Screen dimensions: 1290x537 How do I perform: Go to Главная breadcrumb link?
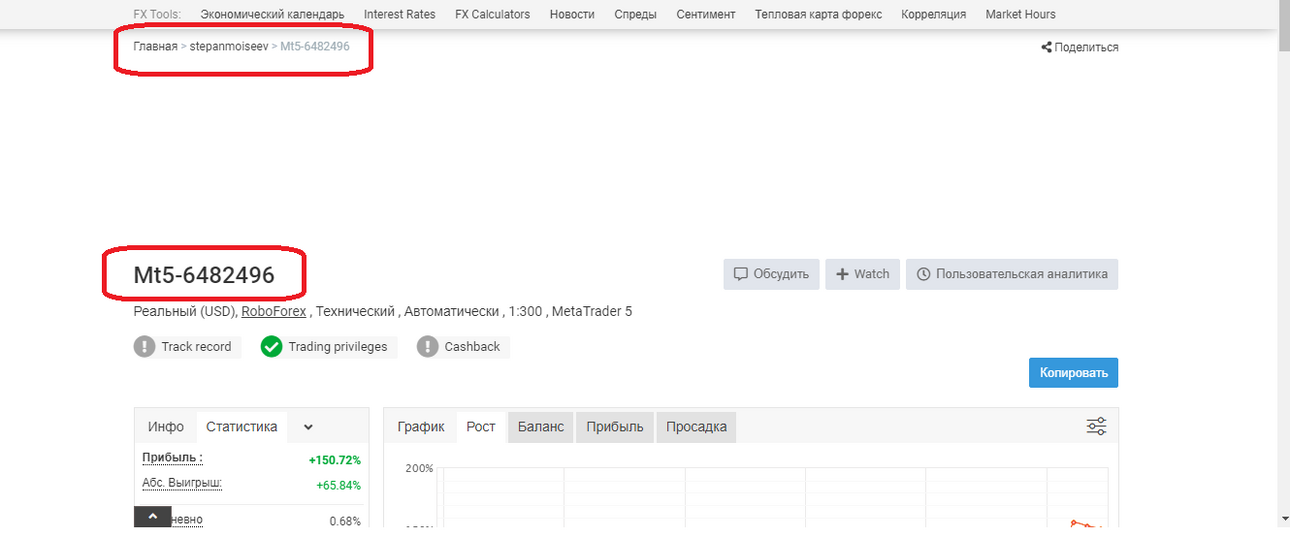(x=155, y=47)
